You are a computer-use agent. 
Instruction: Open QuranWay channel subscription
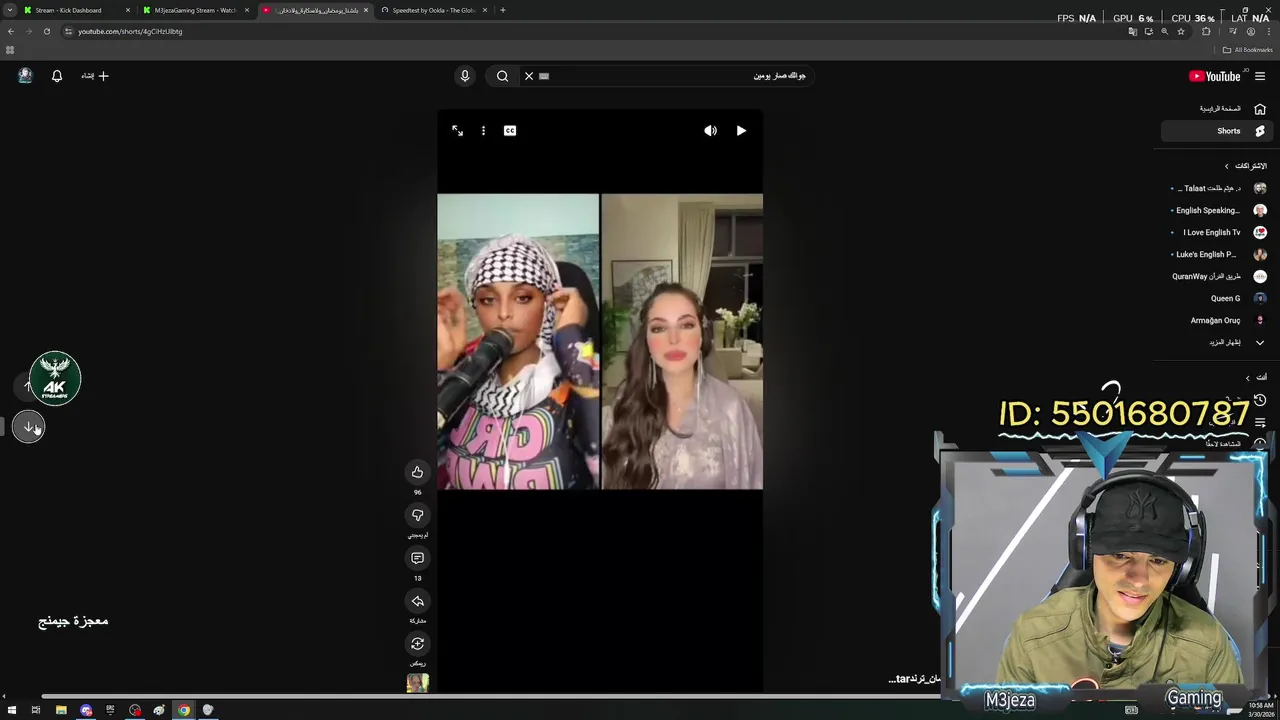tap(1216, 276)
